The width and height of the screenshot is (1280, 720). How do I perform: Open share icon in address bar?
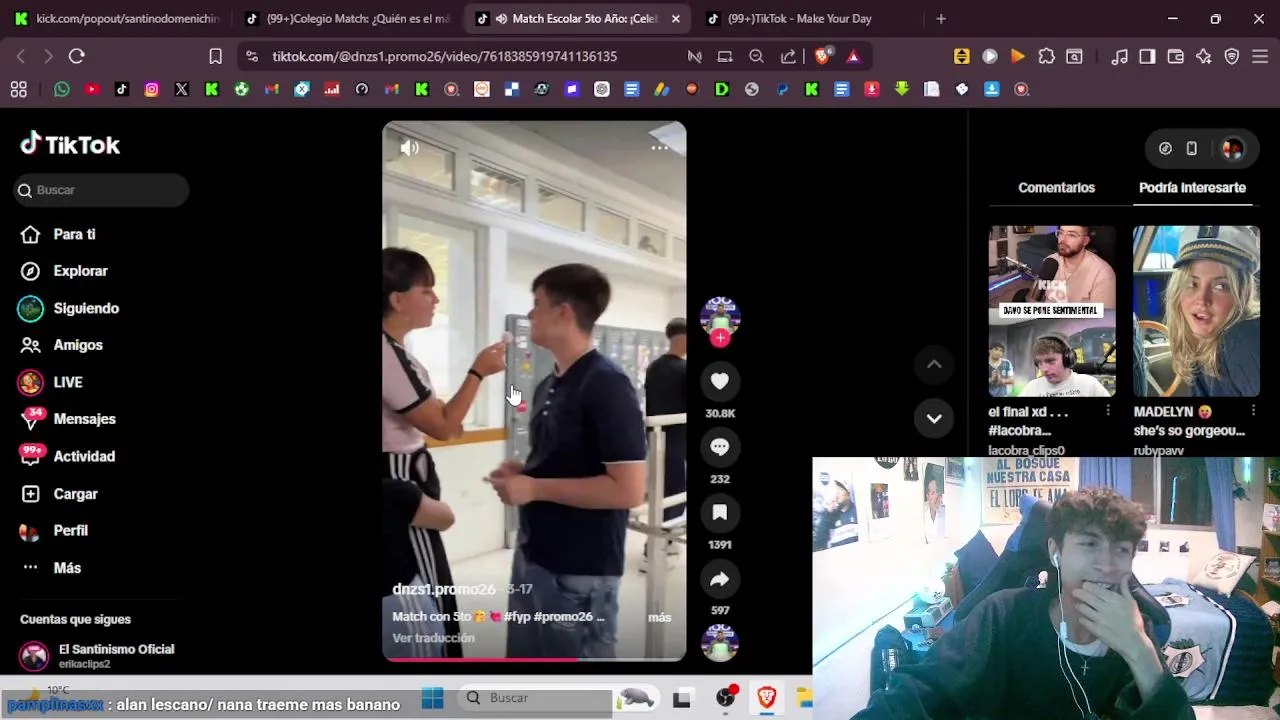(x=788, y=56)
